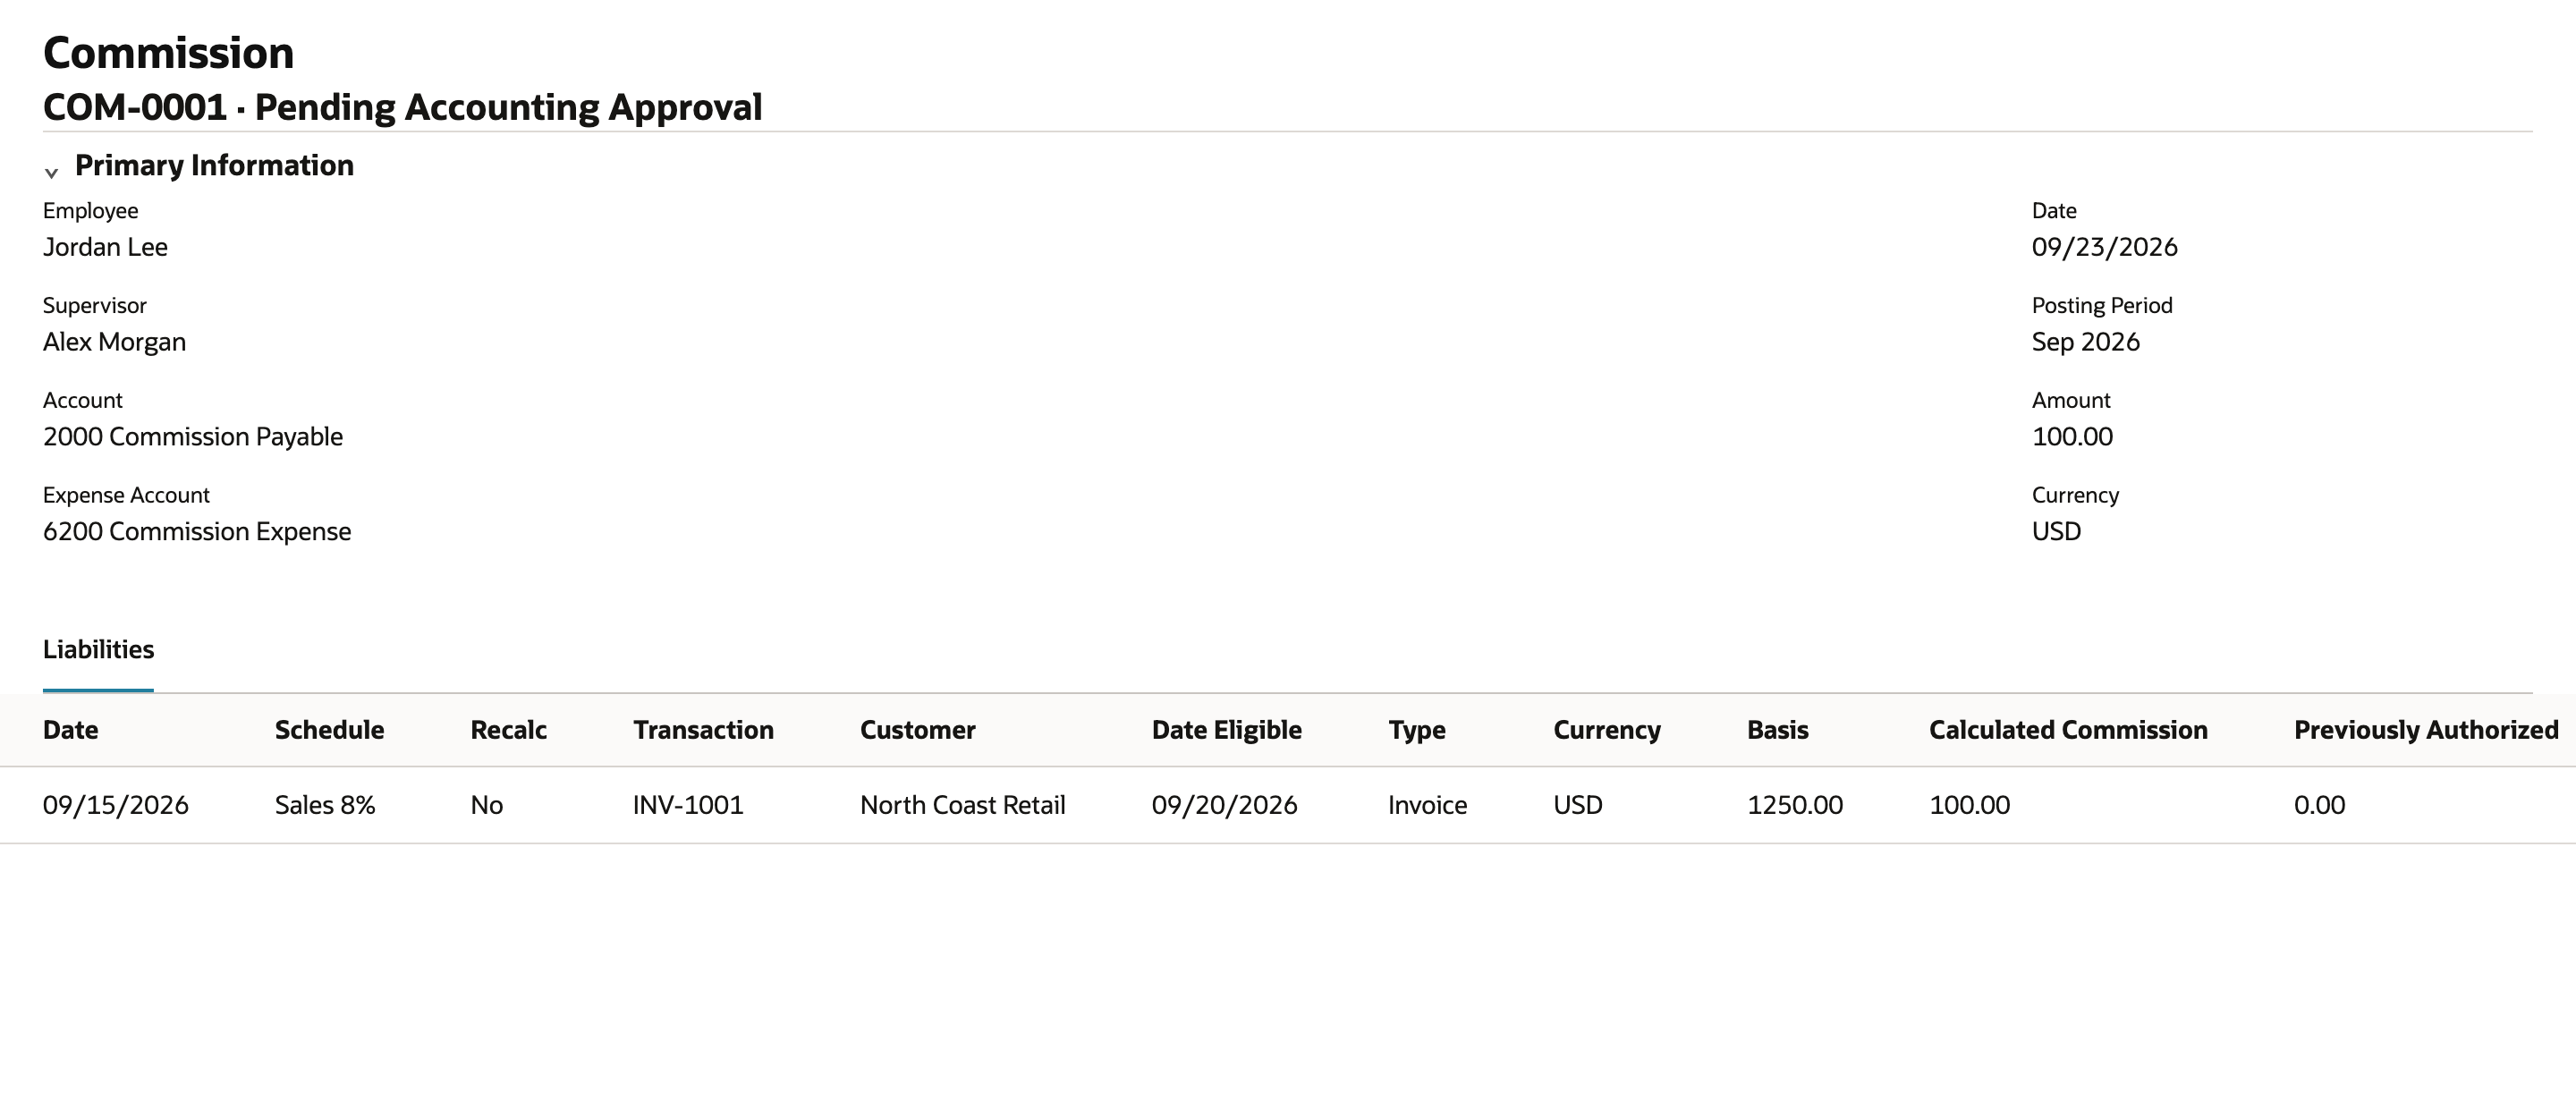Collapse the Primary Information section chevron
This screenshot has height=1118, width=2576.
(51, 173)
